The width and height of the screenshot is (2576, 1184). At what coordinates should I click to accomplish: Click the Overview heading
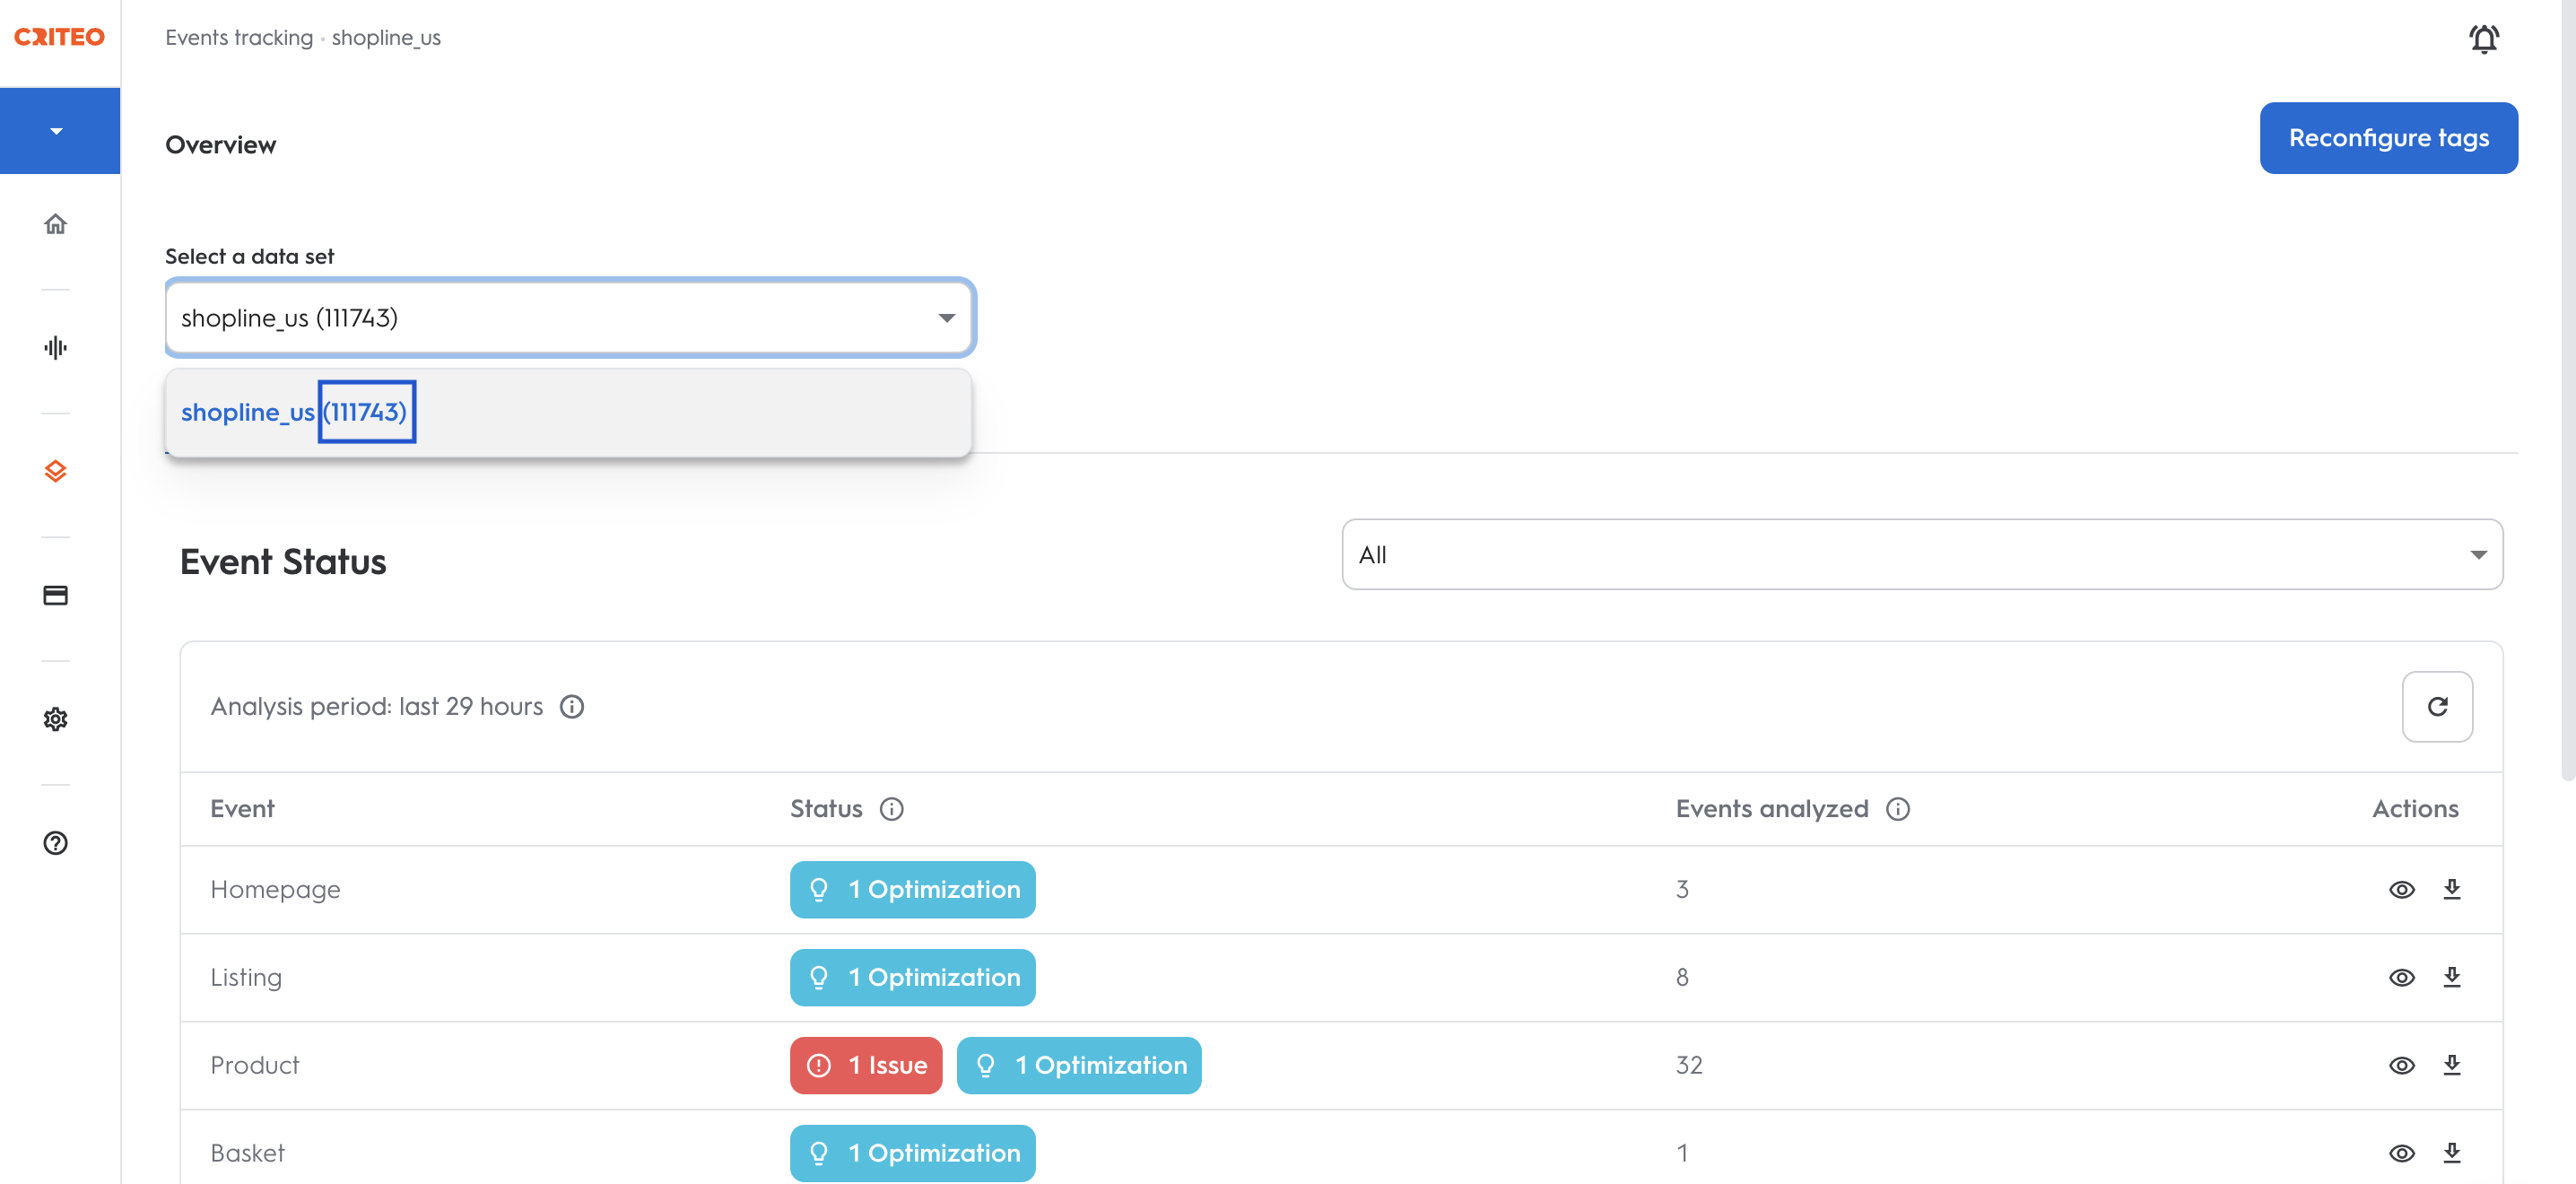coord(221,145)
